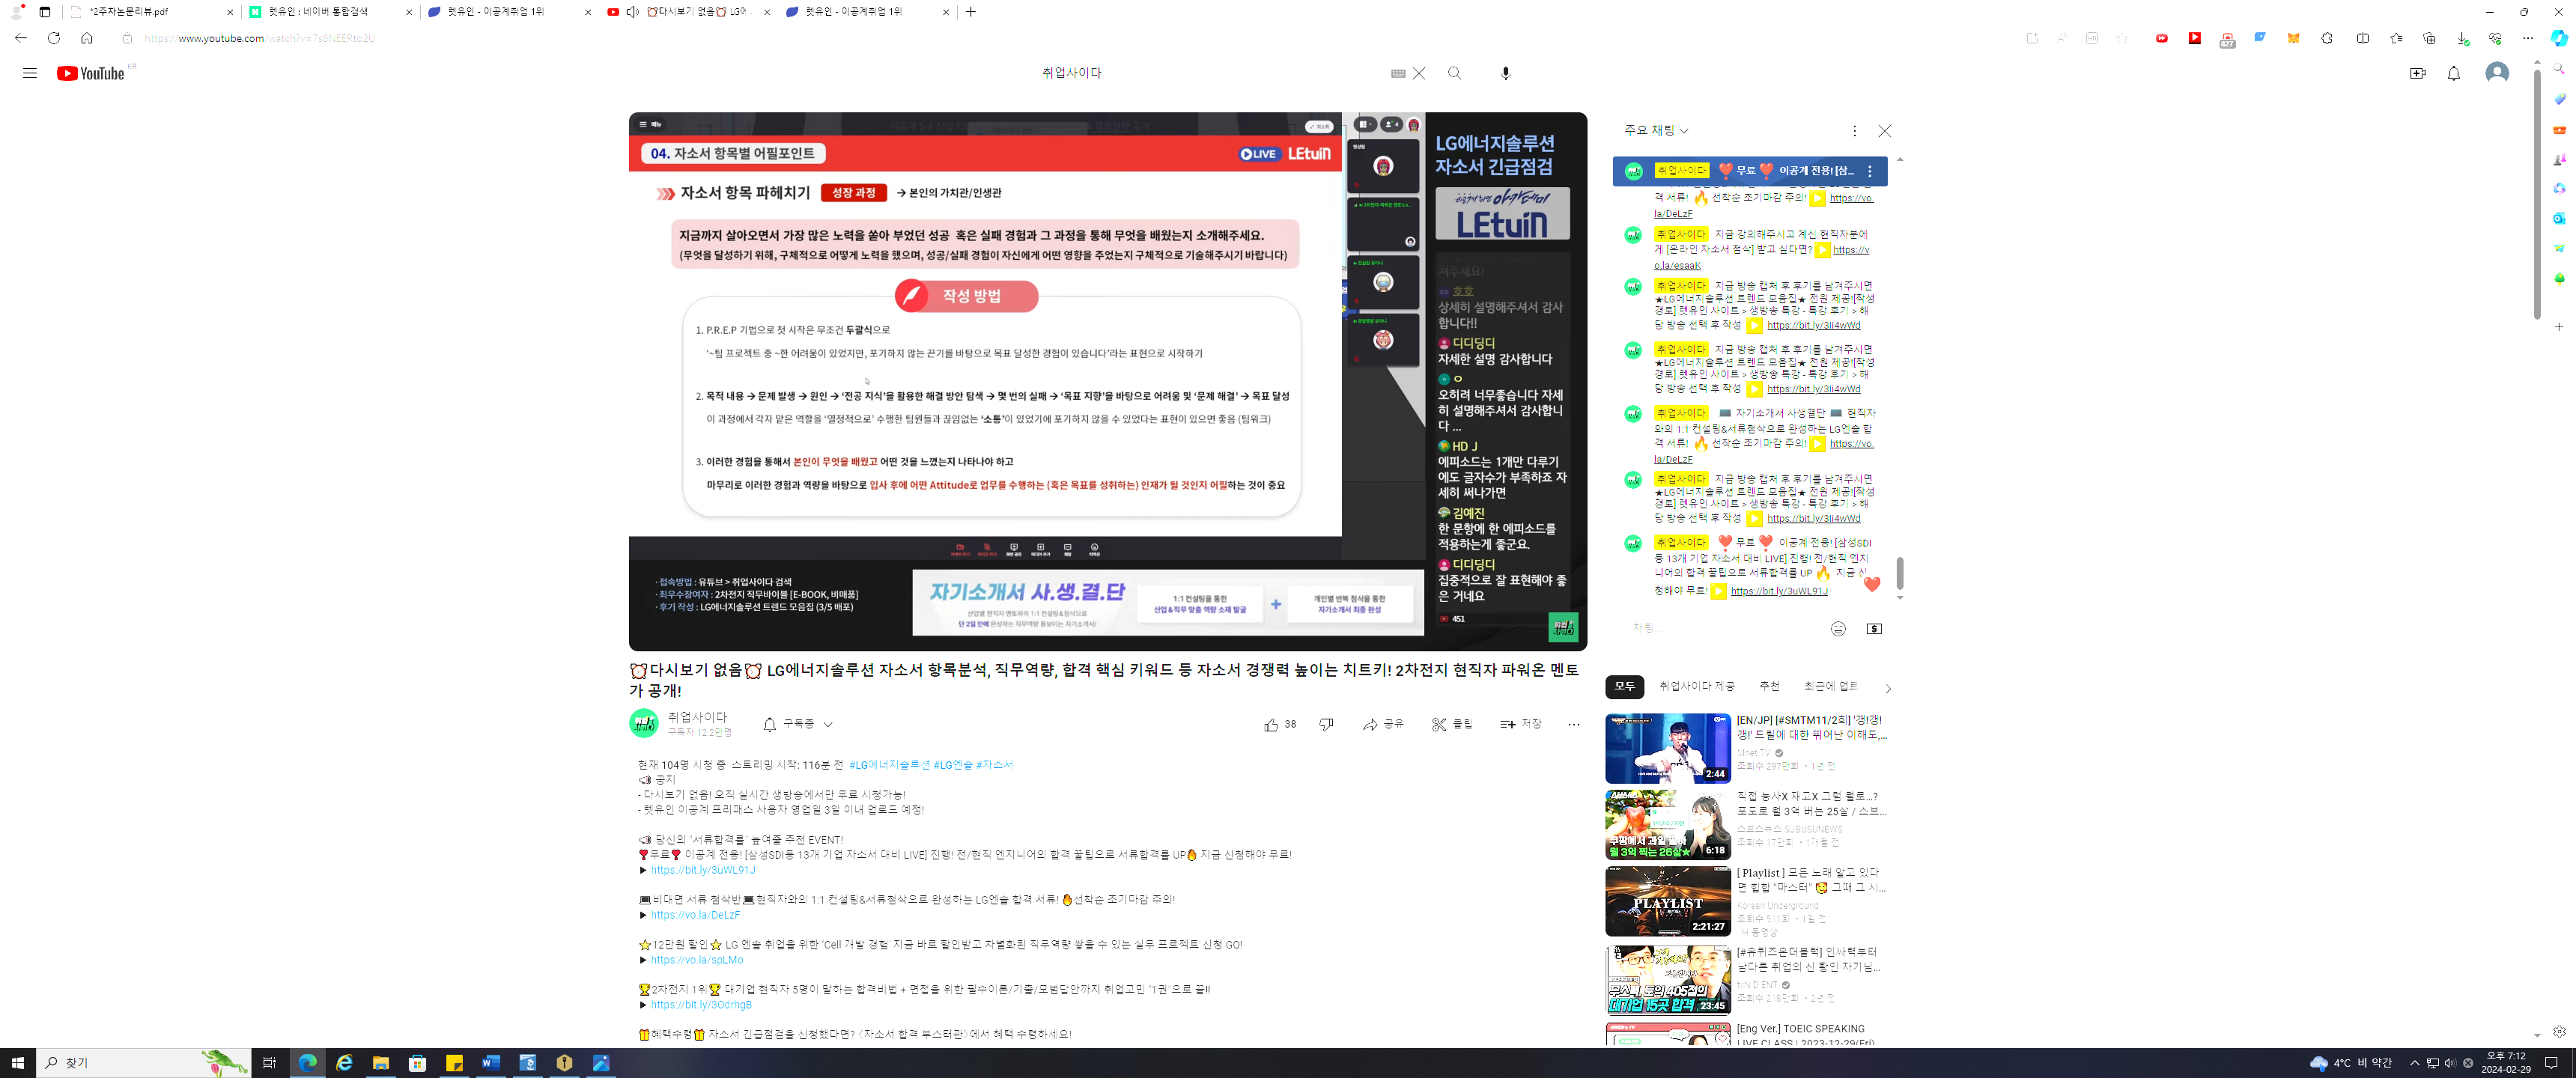This screenshot has width=2576, height=1078.
Task: Open the account avatar menu
Action: pyautogui.click(x=2496, y=73)
